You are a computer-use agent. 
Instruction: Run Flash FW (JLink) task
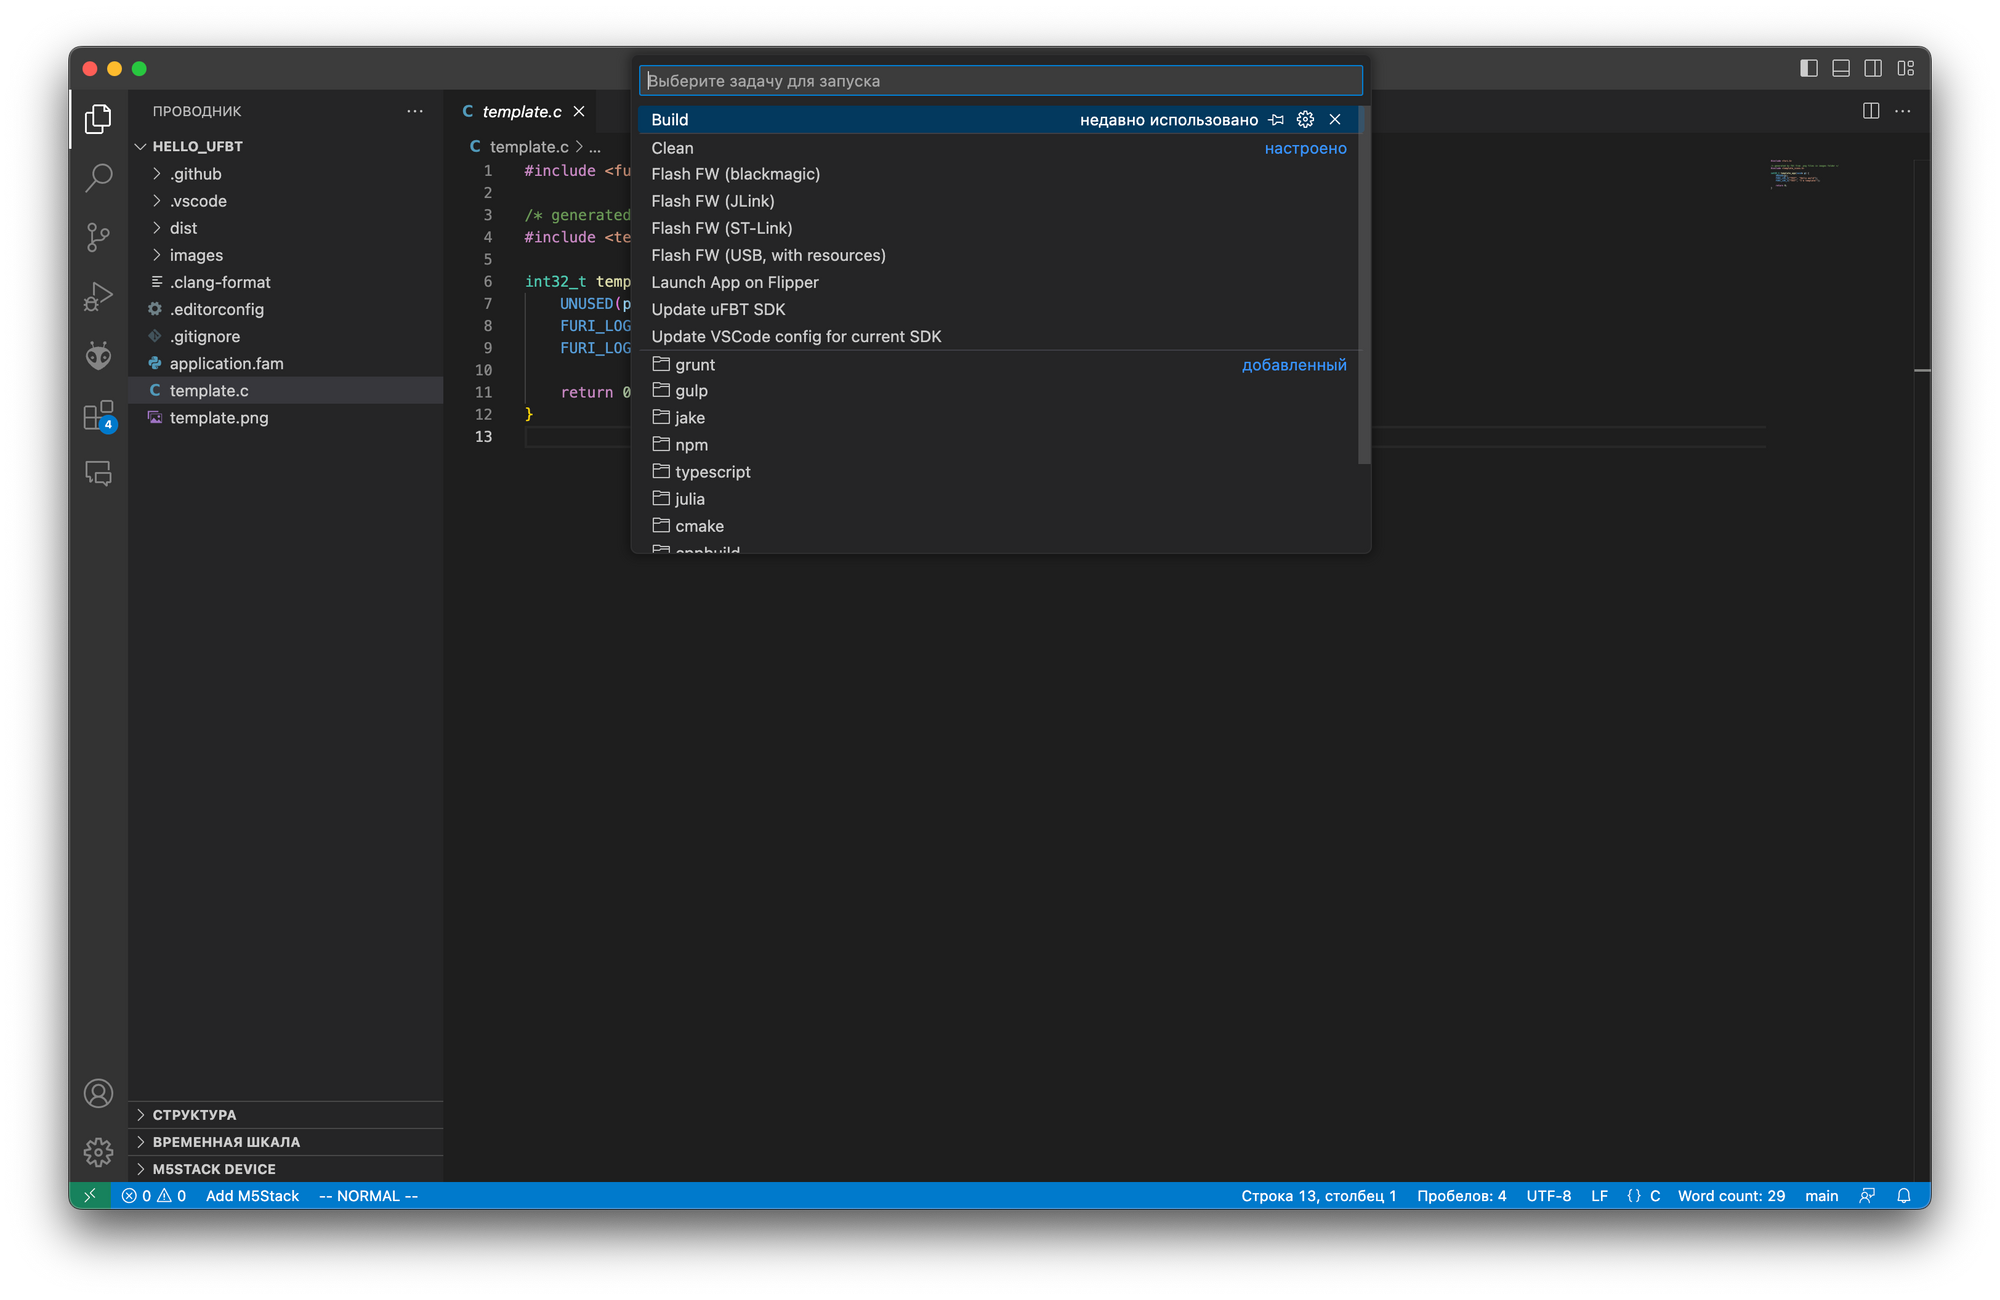998,201
